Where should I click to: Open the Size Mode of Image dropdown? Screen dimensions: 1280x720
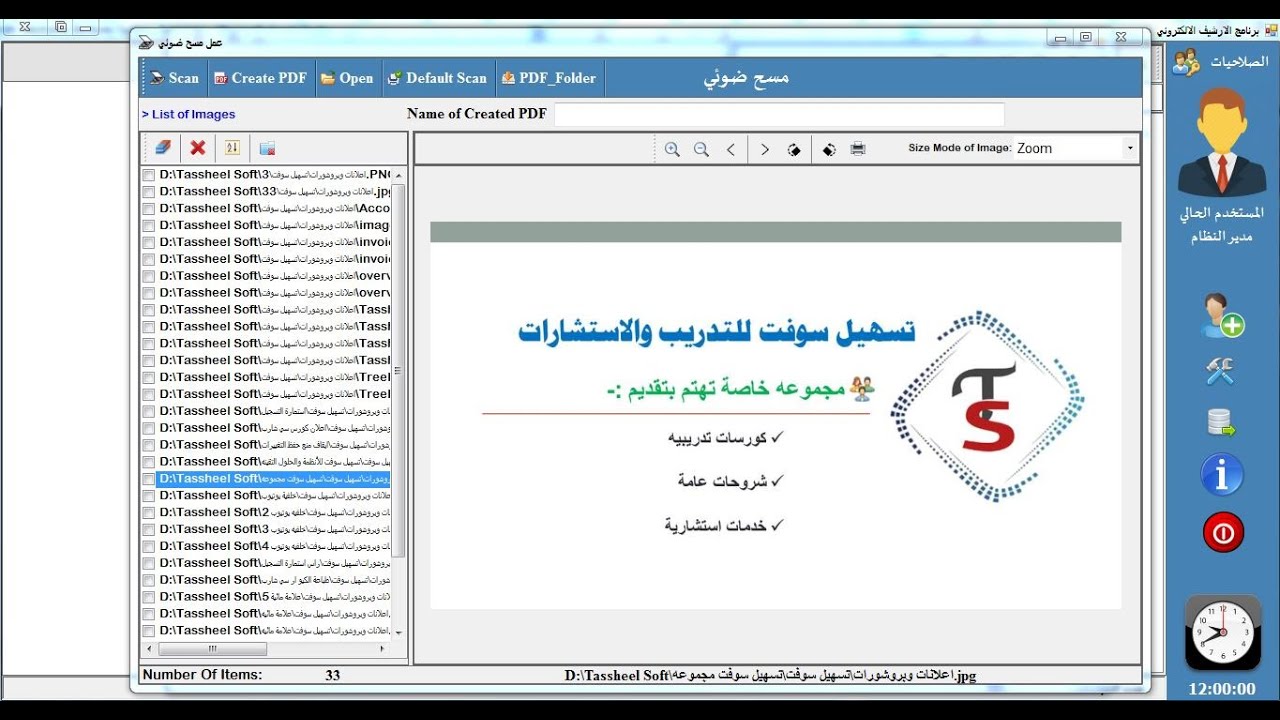(x=1131, y=148)
